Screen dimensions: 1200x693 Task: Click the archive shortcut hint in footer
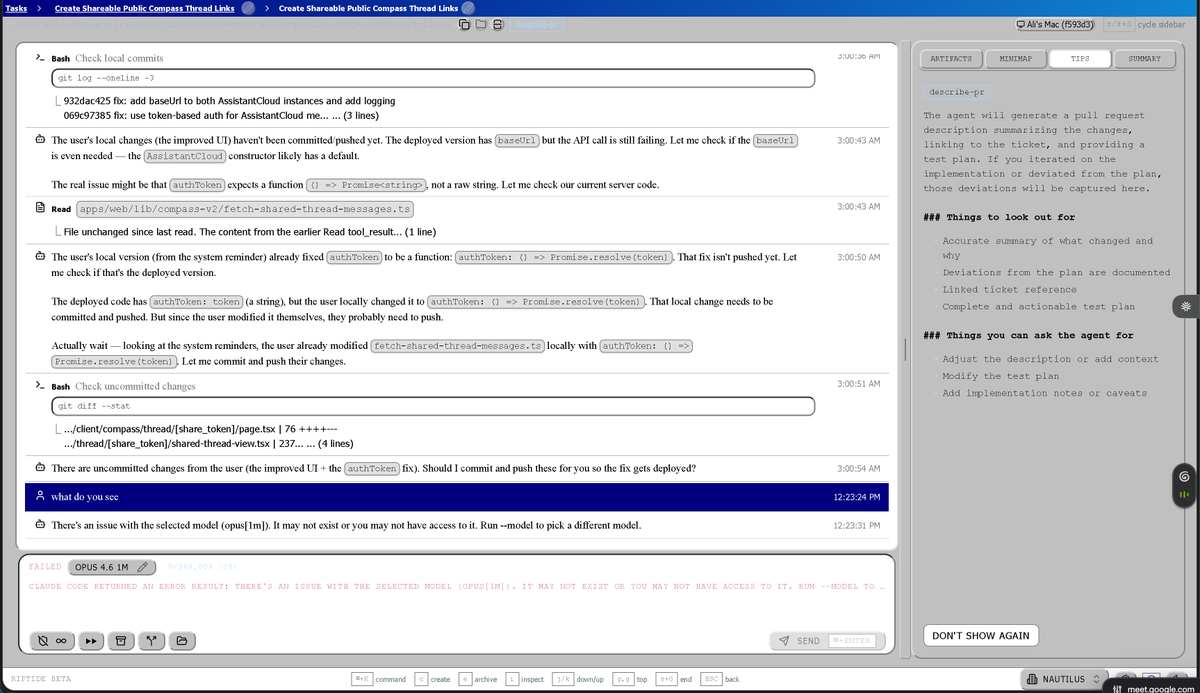pos(478,679)
